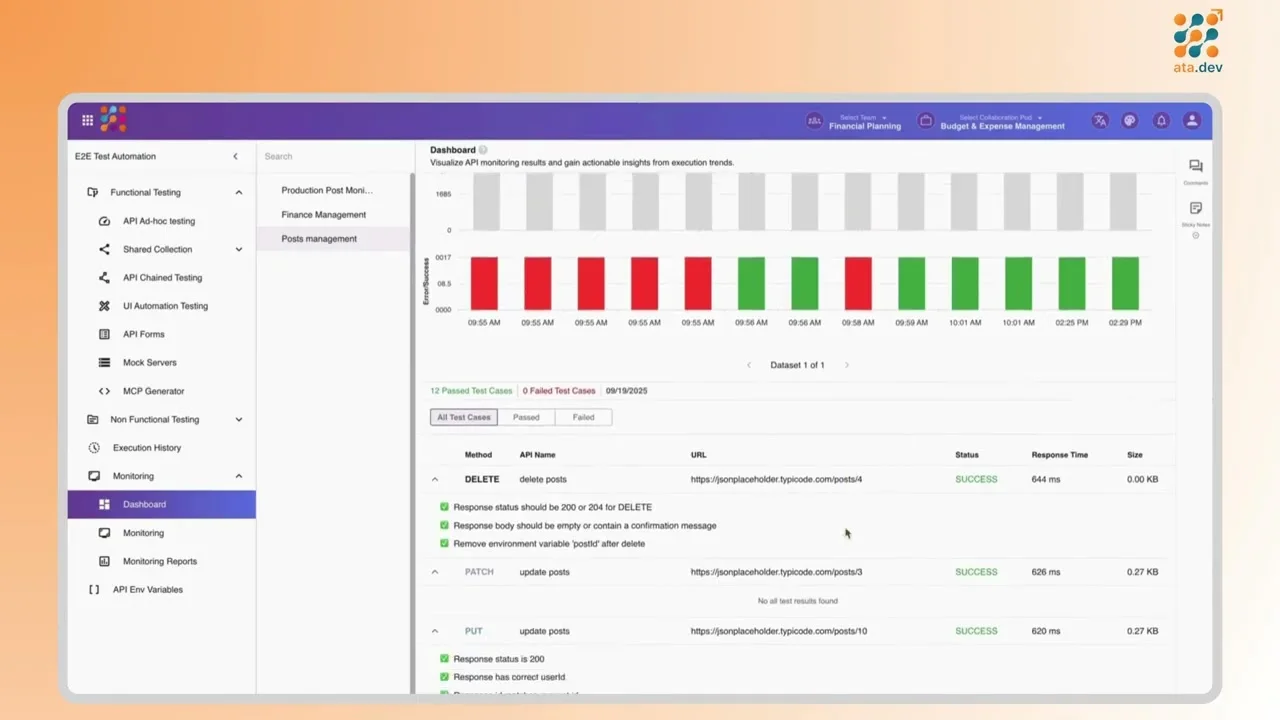Open the notifications bell icon
This screenshot has height=720, width=1280.
point(1161,120)
